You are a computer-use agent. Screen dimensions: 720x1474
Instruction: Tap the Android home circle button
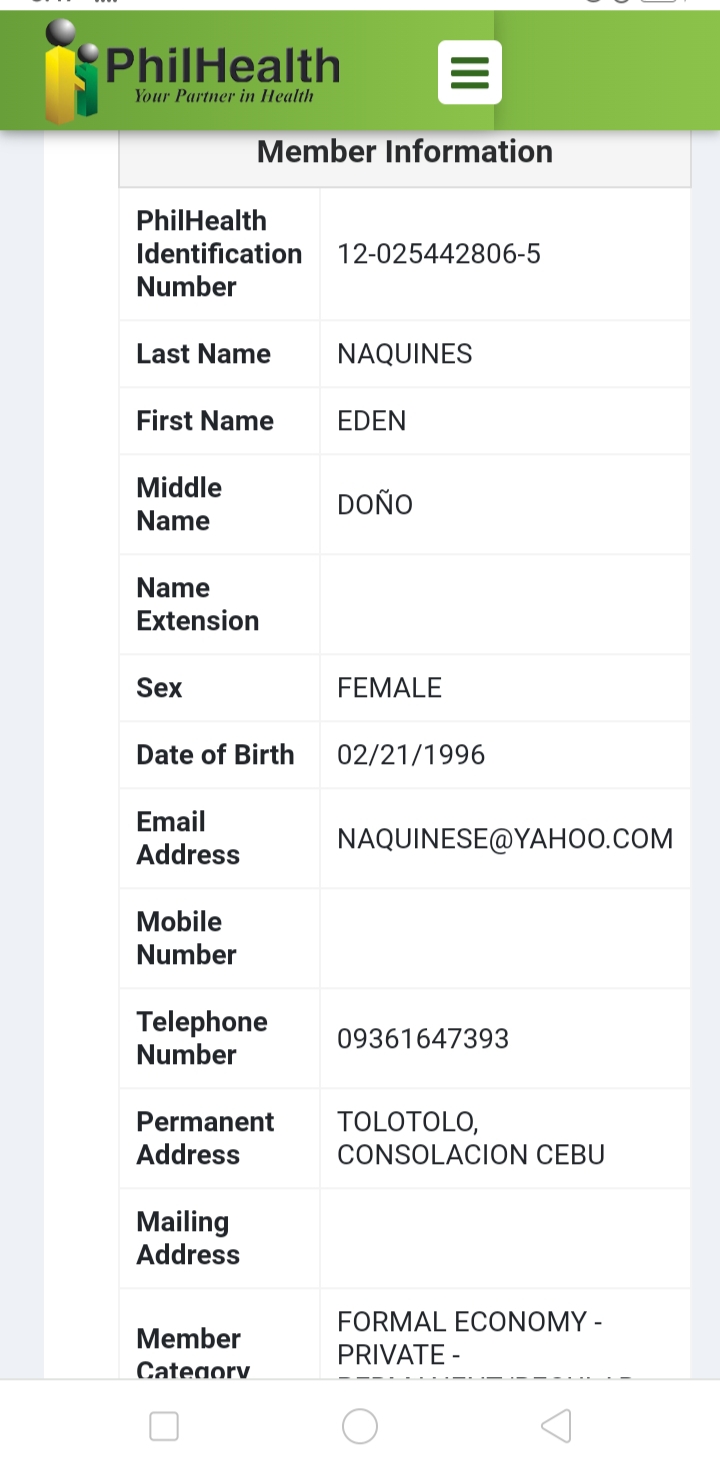tap(360, 1426)
